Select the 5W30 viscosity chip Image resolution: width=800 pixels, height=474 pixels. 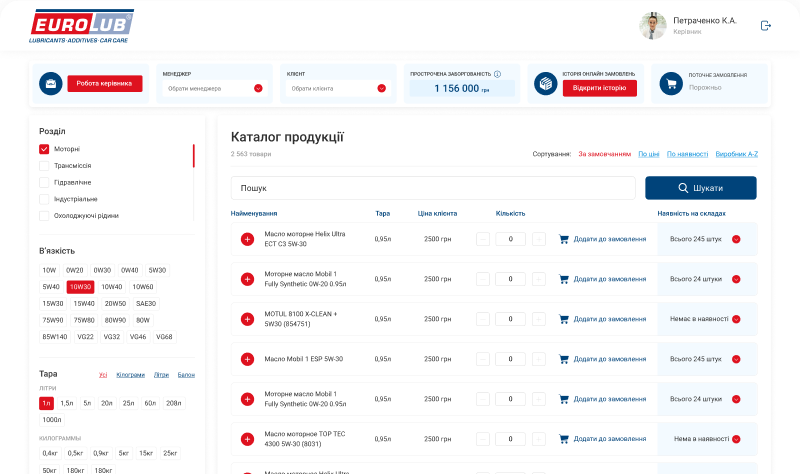tap(157, 270)
